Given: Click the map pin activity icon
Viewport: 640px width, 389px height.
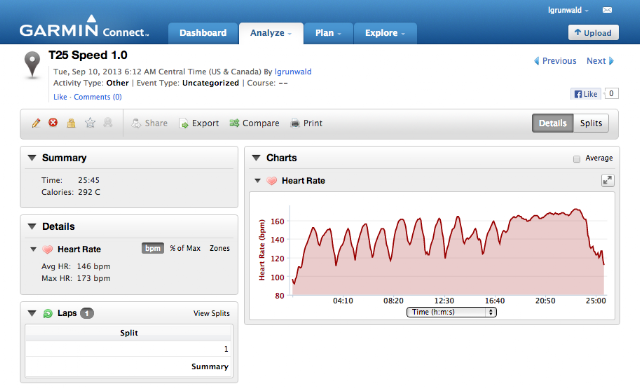Looking at the screenshot, I should (32, 64).
